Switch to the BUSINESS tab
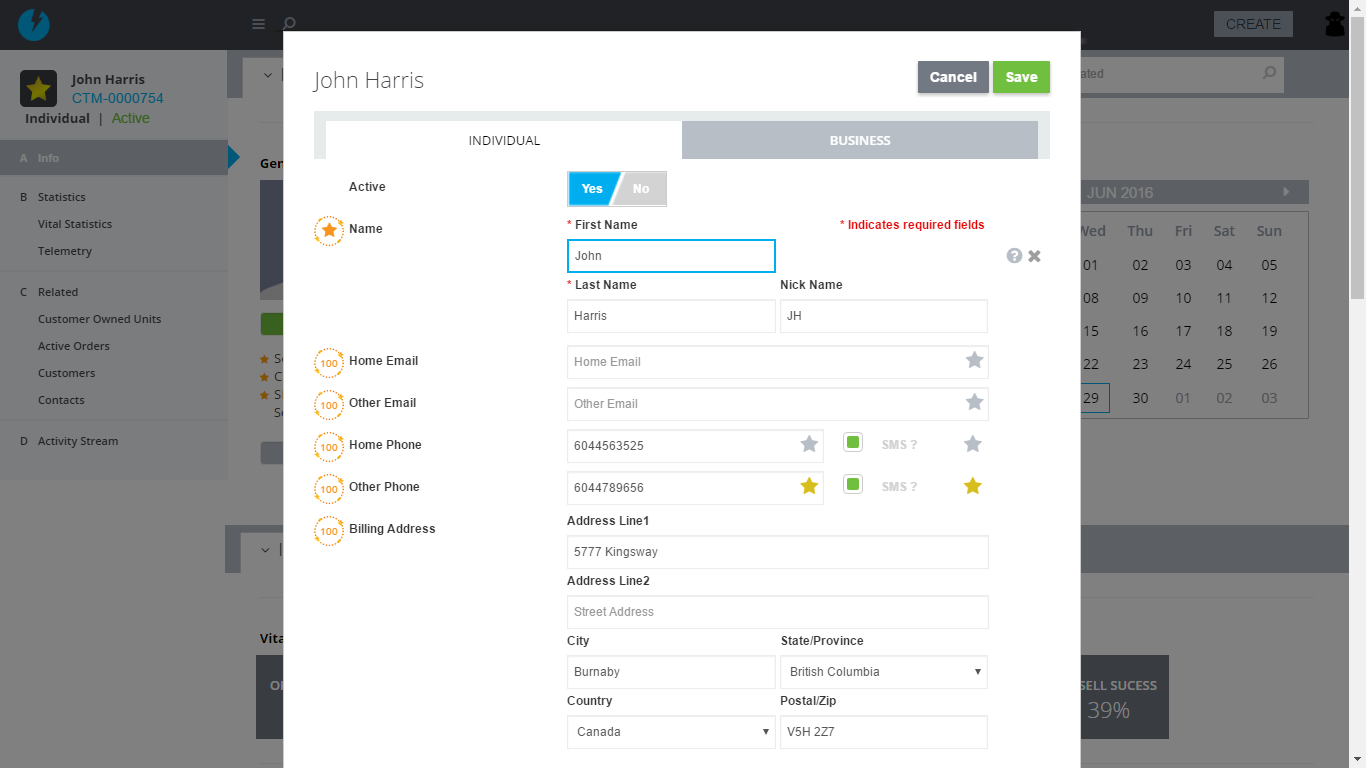The width and height of the screenshot is (1366, 768). (859, 140)
